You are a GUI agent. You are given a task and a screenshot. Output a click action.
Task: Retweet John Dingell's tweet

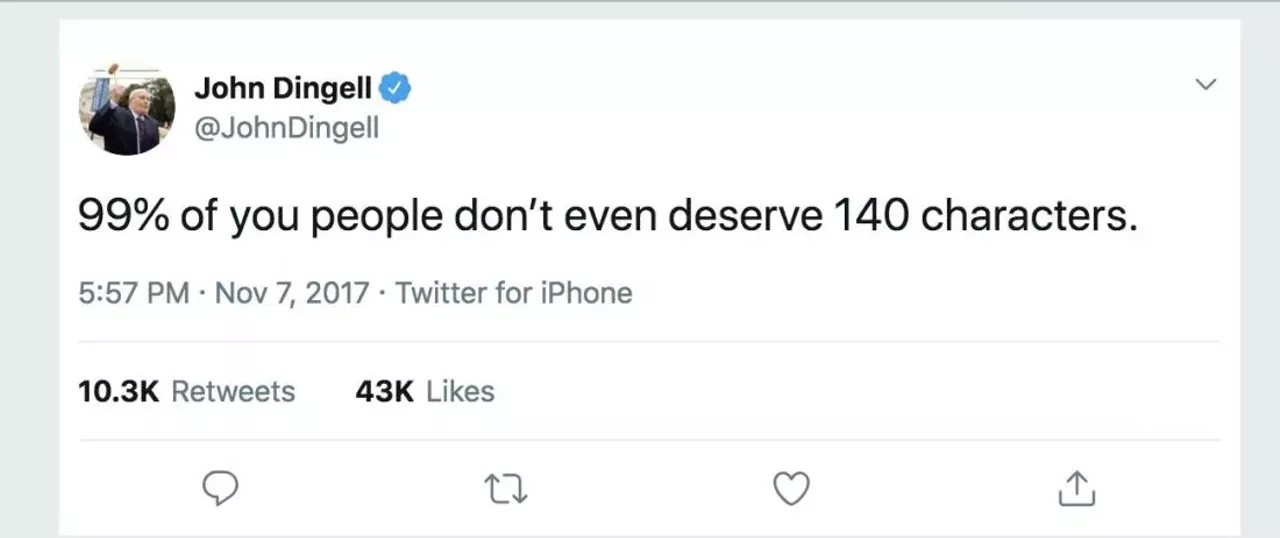[505, 488]
